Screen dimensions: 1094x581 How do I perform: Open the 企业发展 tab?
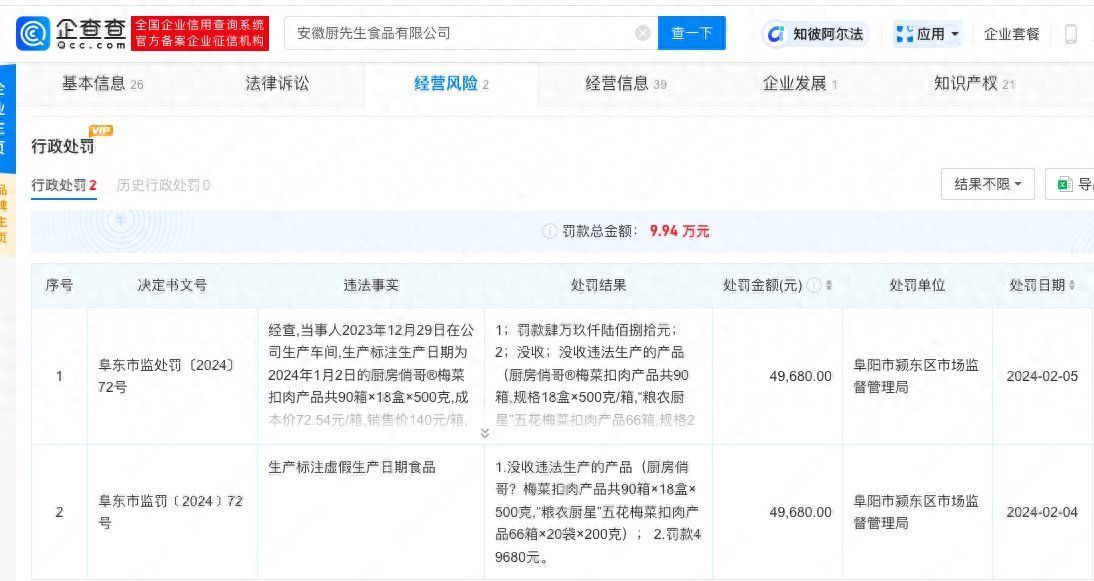tap(800, 84)
